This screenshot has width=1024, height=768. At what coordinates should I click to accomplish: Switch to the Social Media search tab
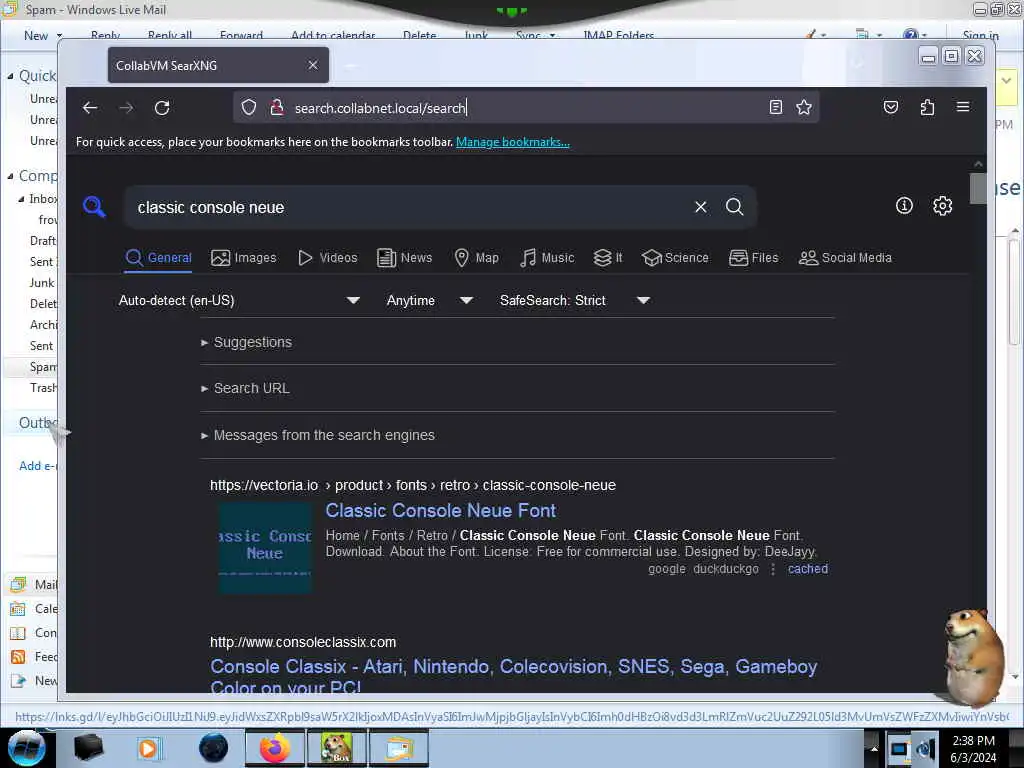pos(845,258)
